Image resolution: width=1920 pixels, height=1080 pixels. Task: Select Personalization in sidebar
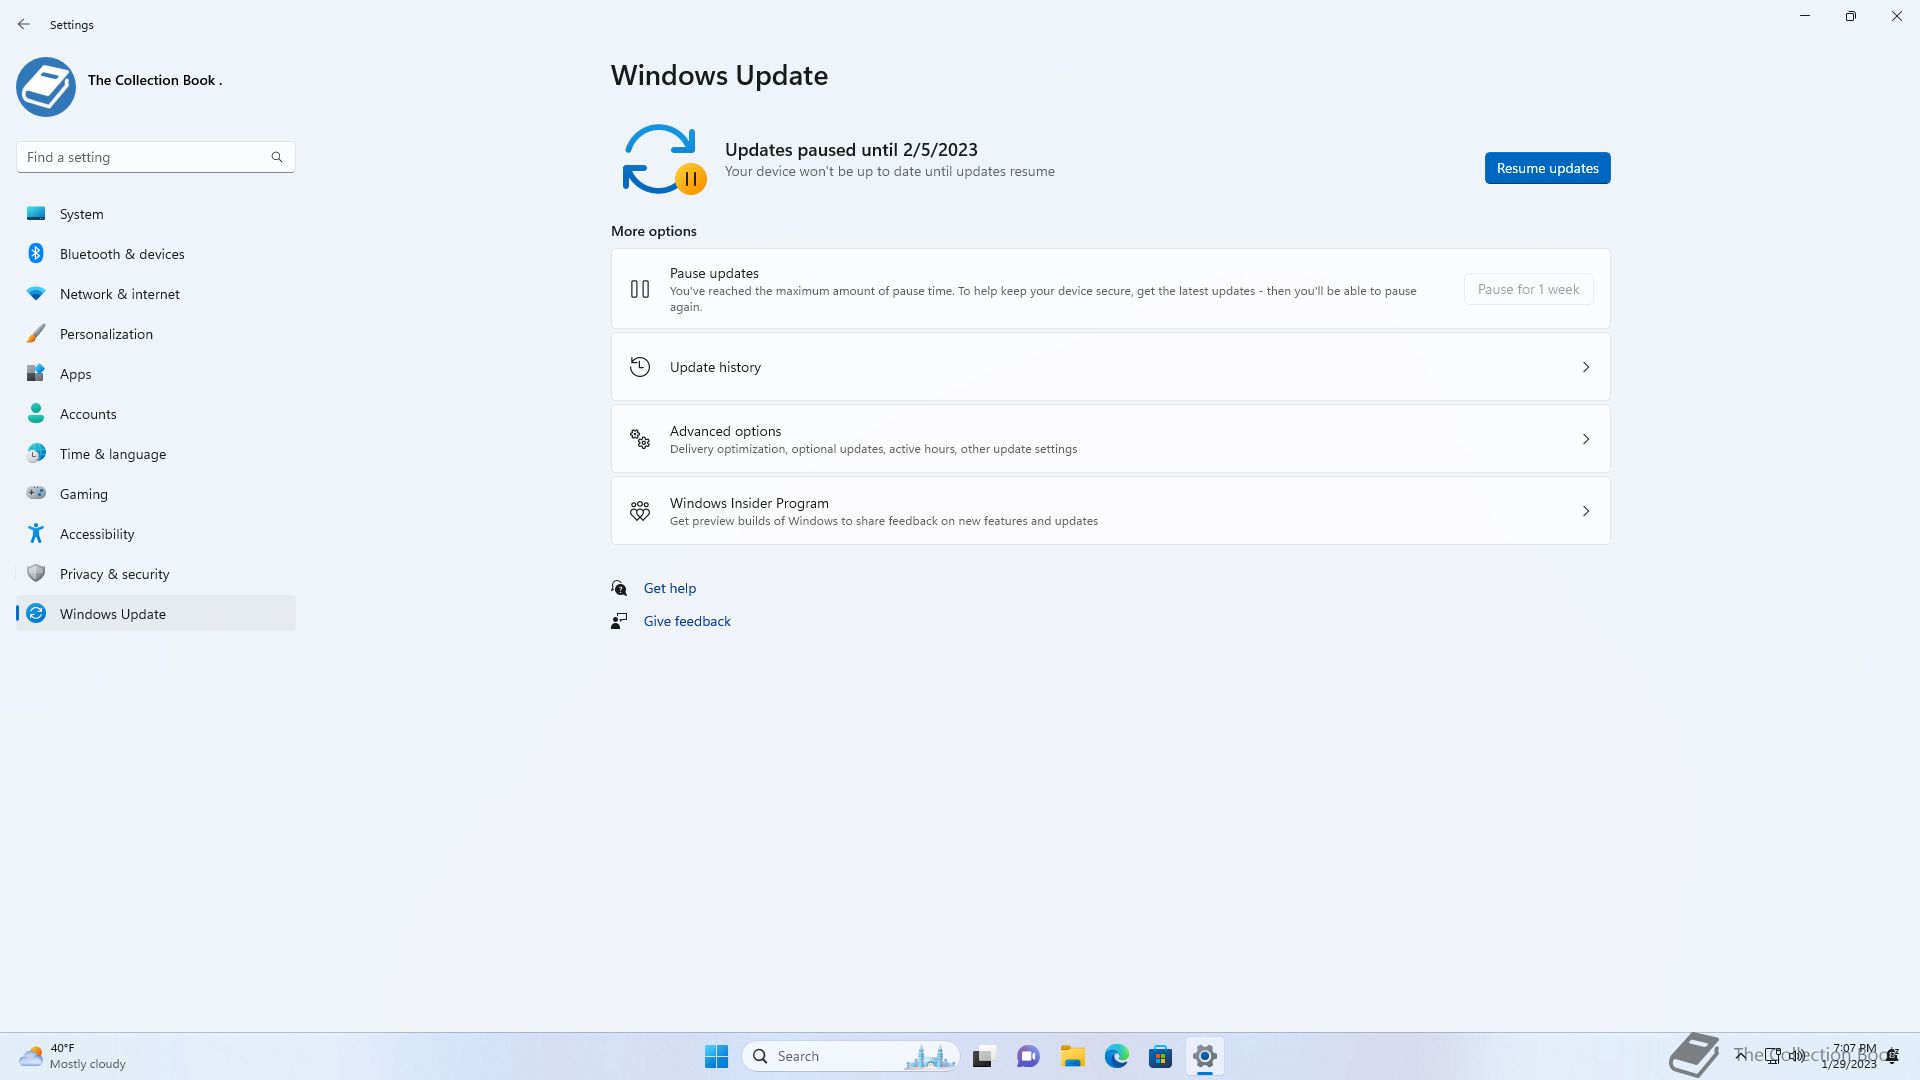[x=156, y=333]
